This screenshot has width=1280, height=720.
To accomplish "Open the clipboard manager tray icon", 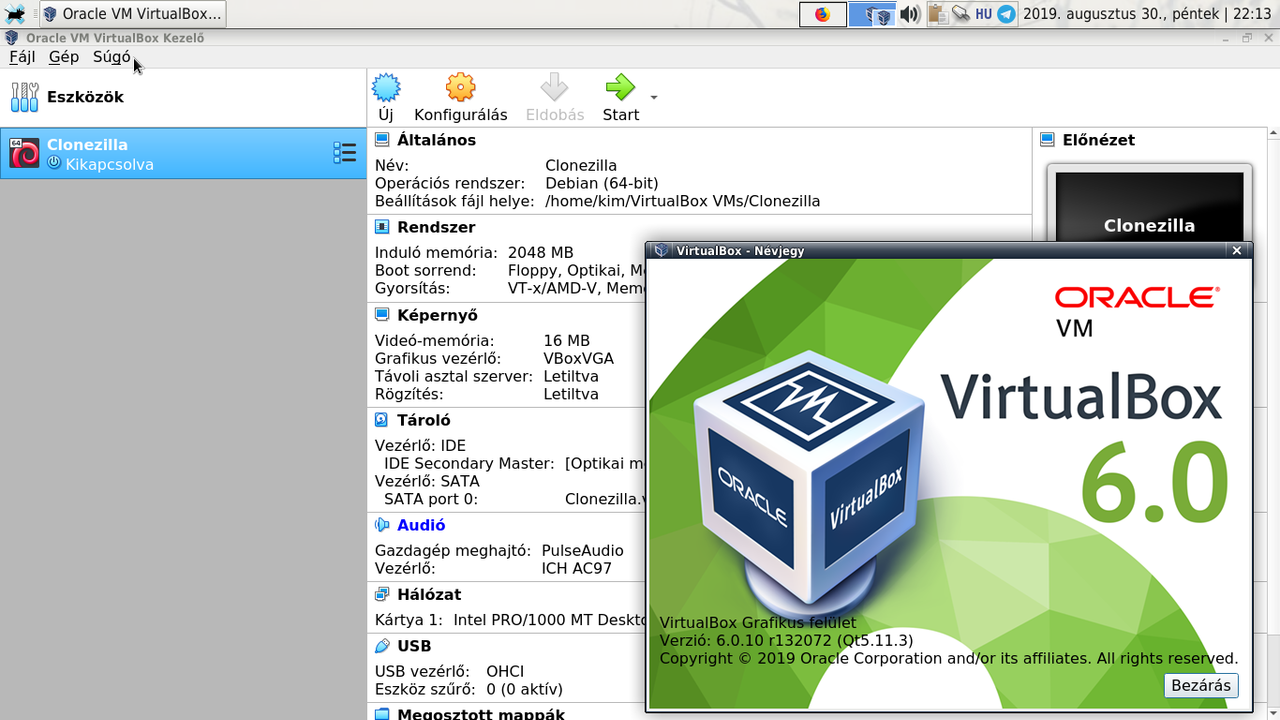I will (937, 14).
